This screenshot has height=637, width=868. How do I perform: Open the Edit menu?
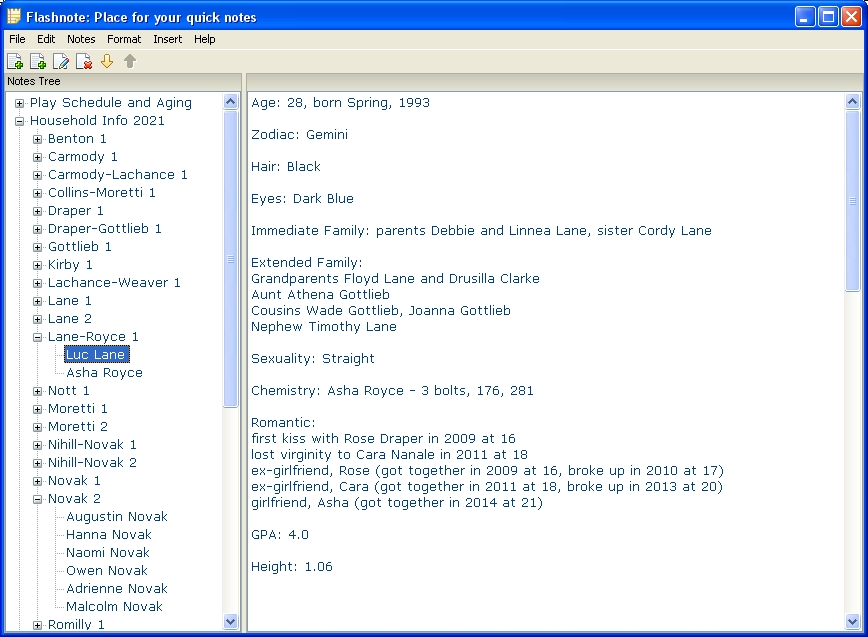click(x=46, y=39)
